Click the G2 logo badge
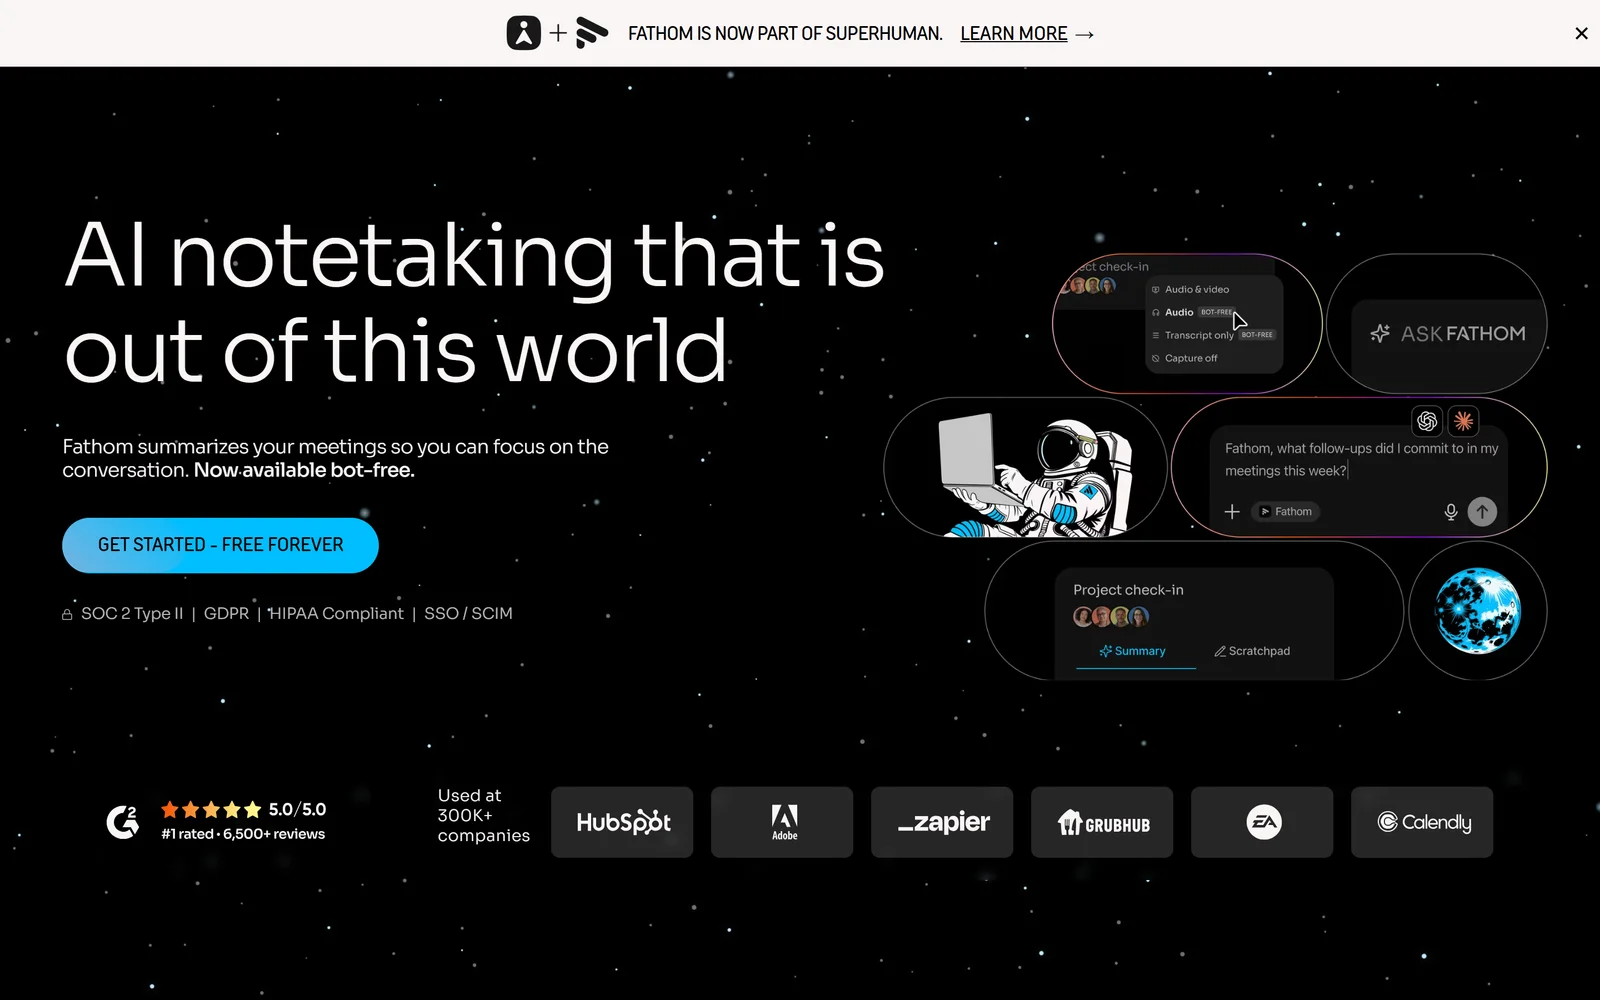This screenshot has width=1600, height=1000. [123, 822]
